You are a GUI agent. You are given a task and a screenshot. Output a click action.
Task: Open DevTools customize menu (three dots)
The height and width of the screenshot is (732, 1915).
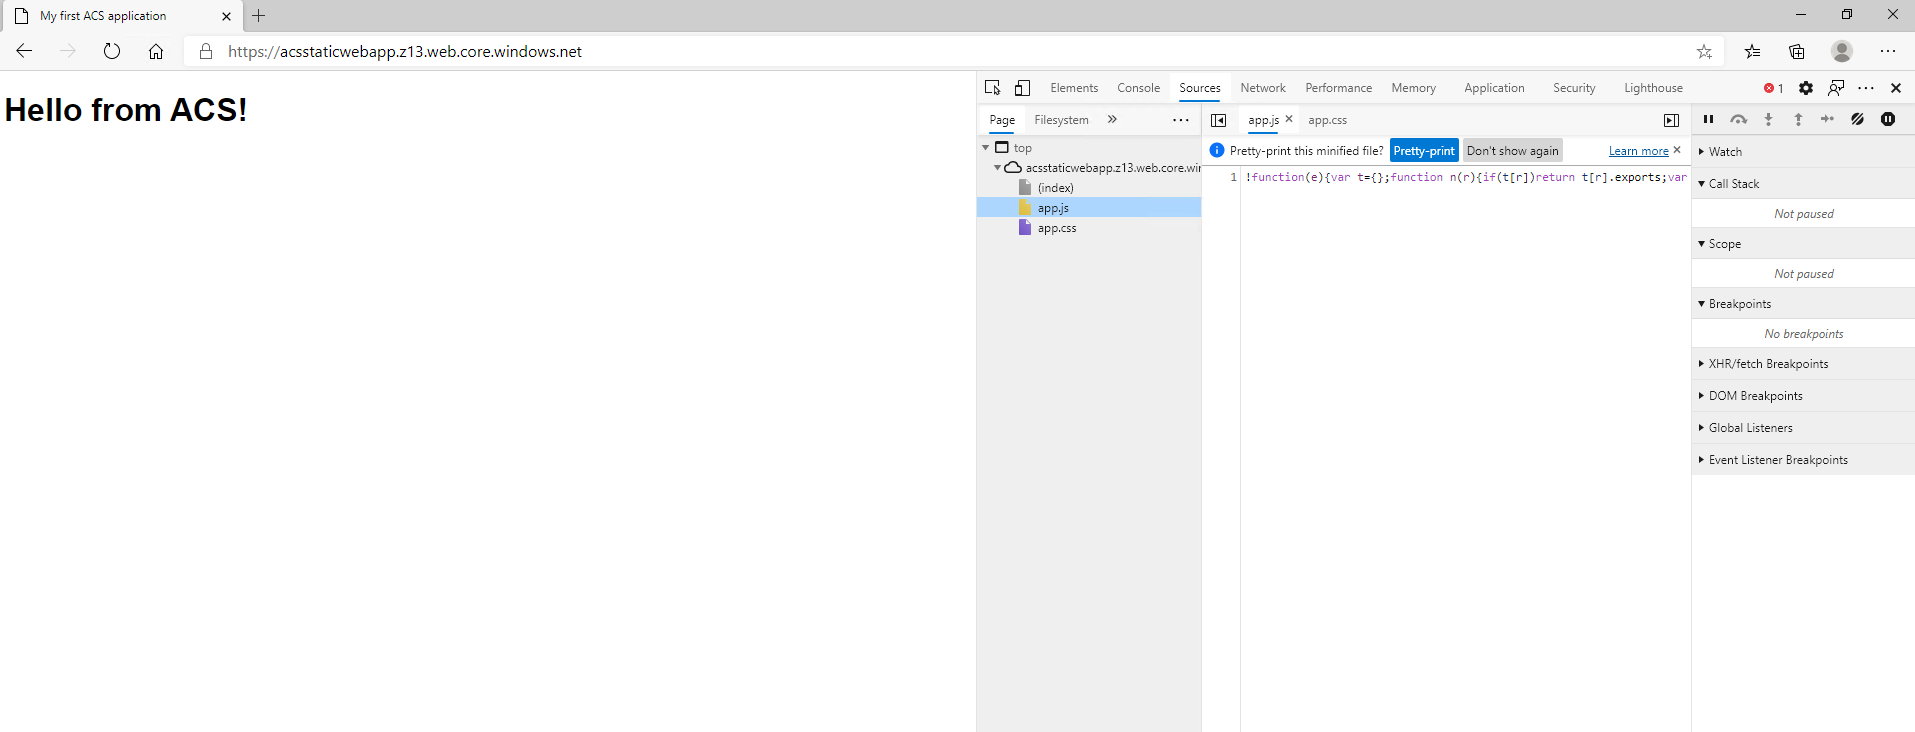coord(1866,88)
